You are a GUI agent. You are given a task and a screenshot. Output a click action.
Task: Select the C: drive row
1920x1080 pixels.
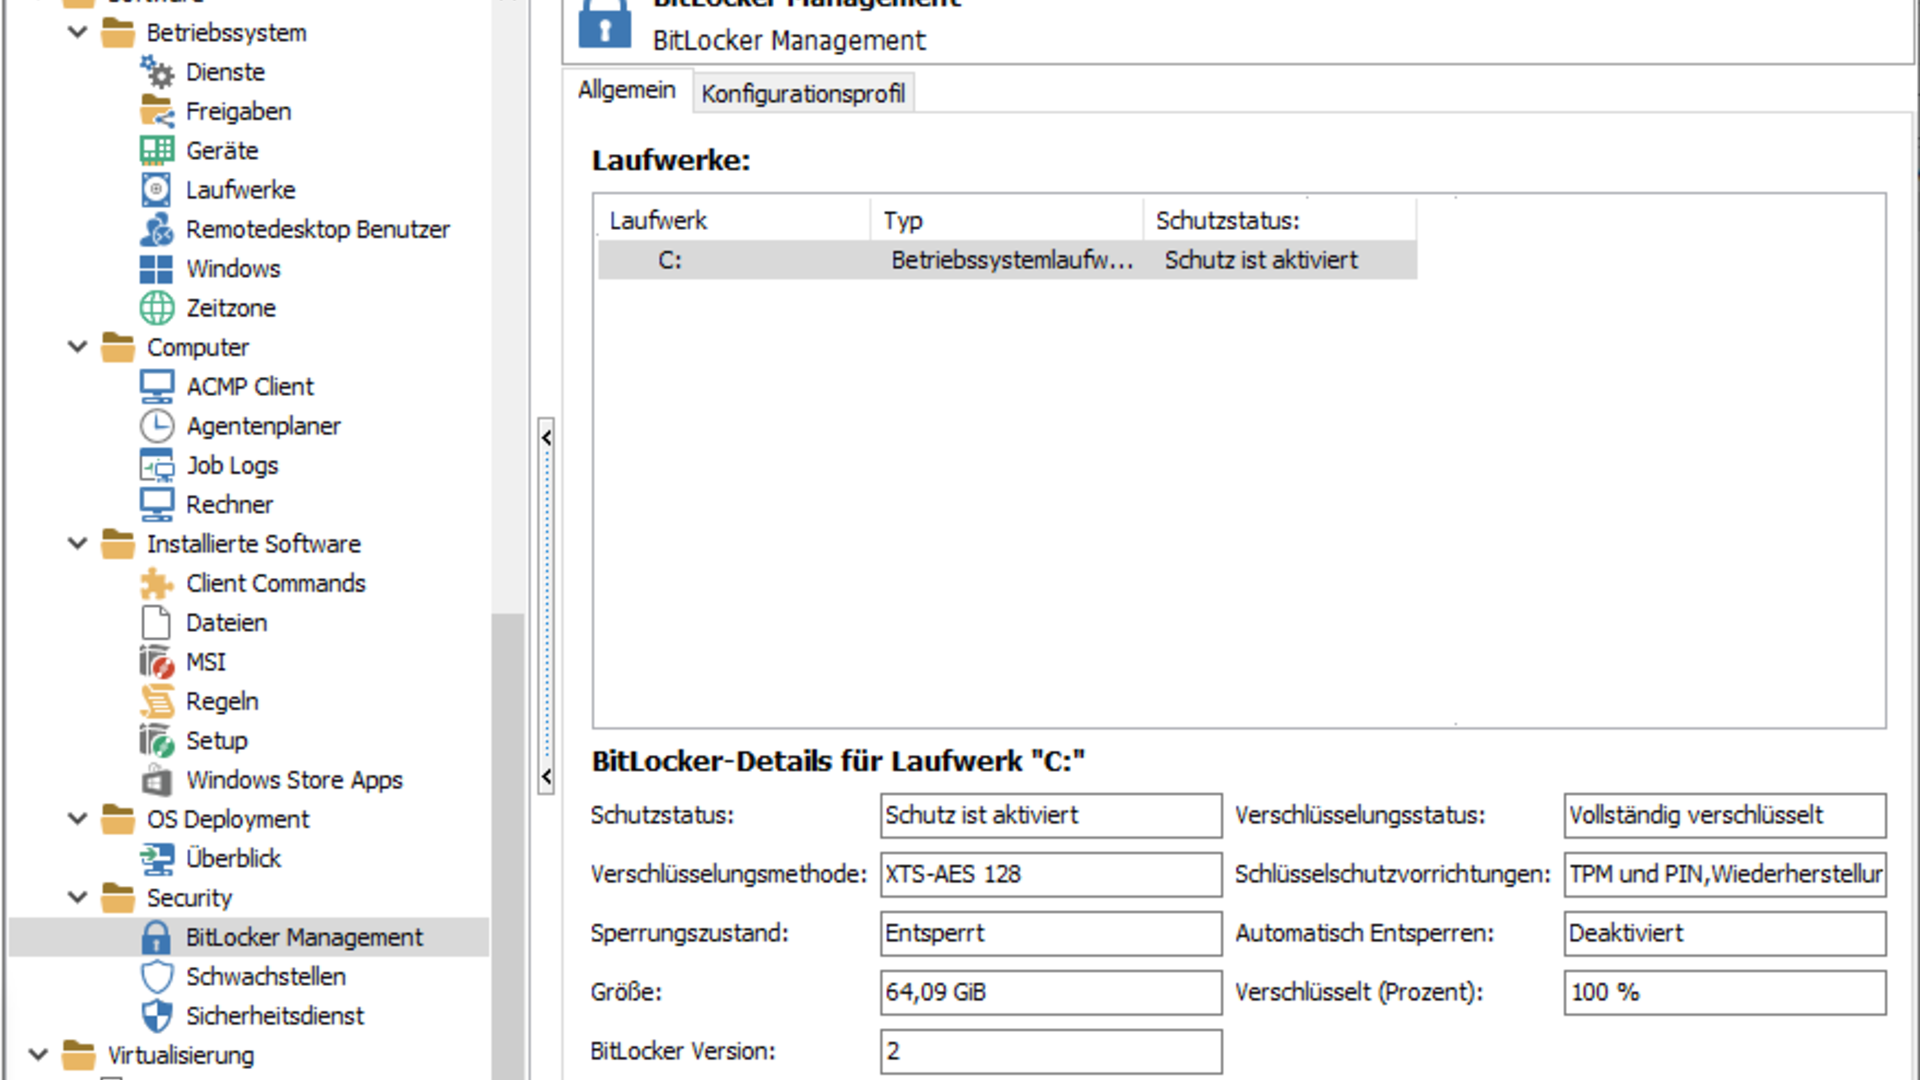[1007, 260]
